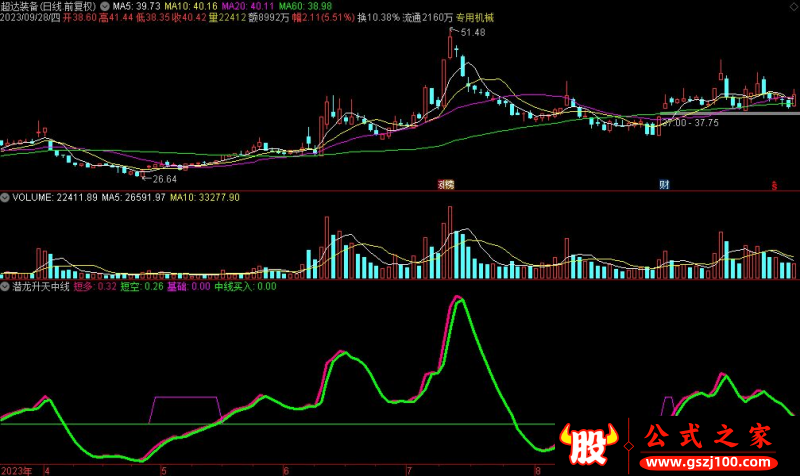The height and width of the screenshot is (476, 800).
Task: Open the 潜龙升天中线 indicator dropdown arrow
Action: click(x=5, y=287)
